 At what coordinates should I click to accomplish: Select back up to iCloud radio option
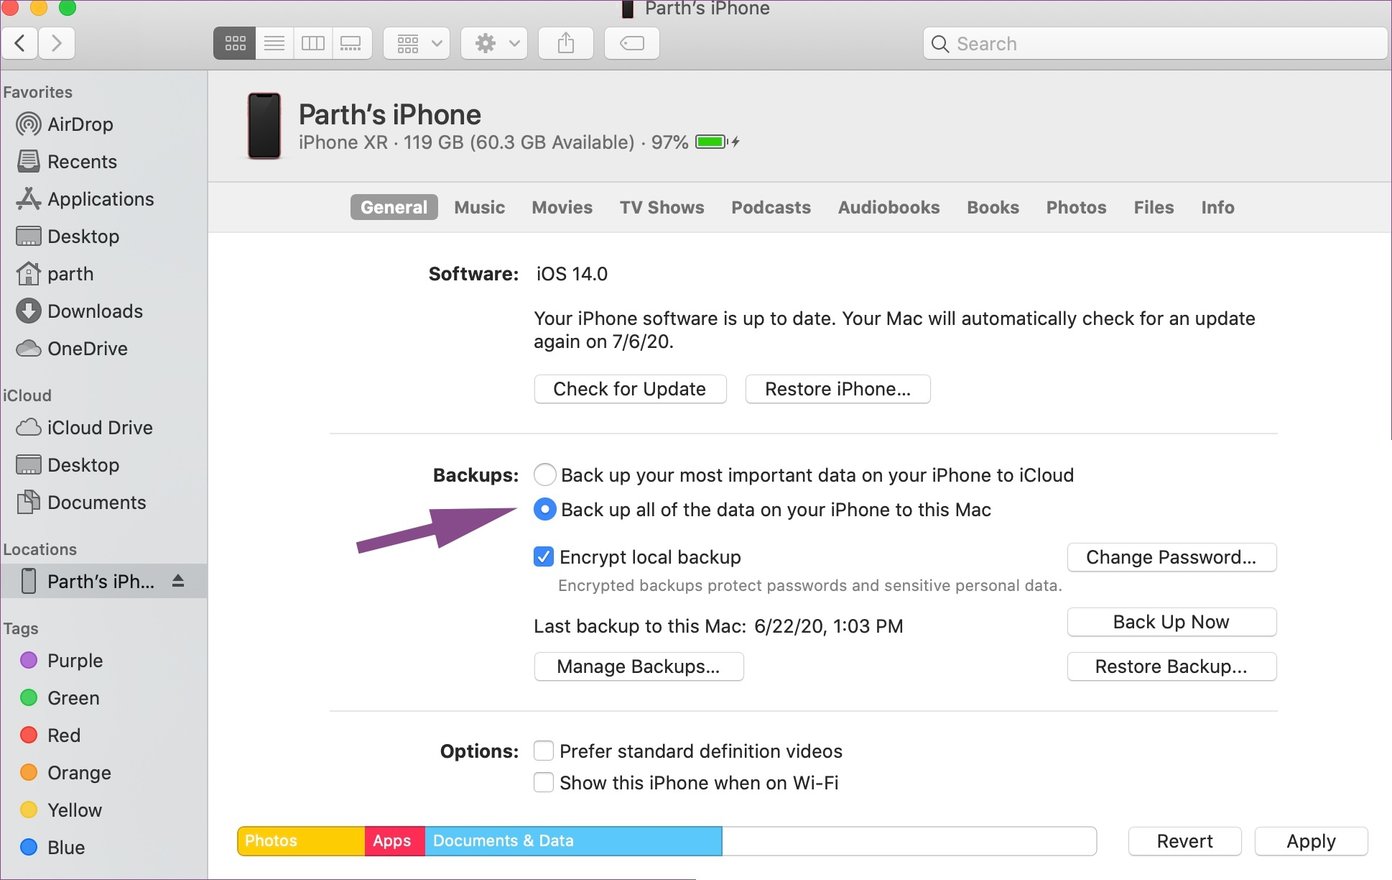tap(545, 475)
